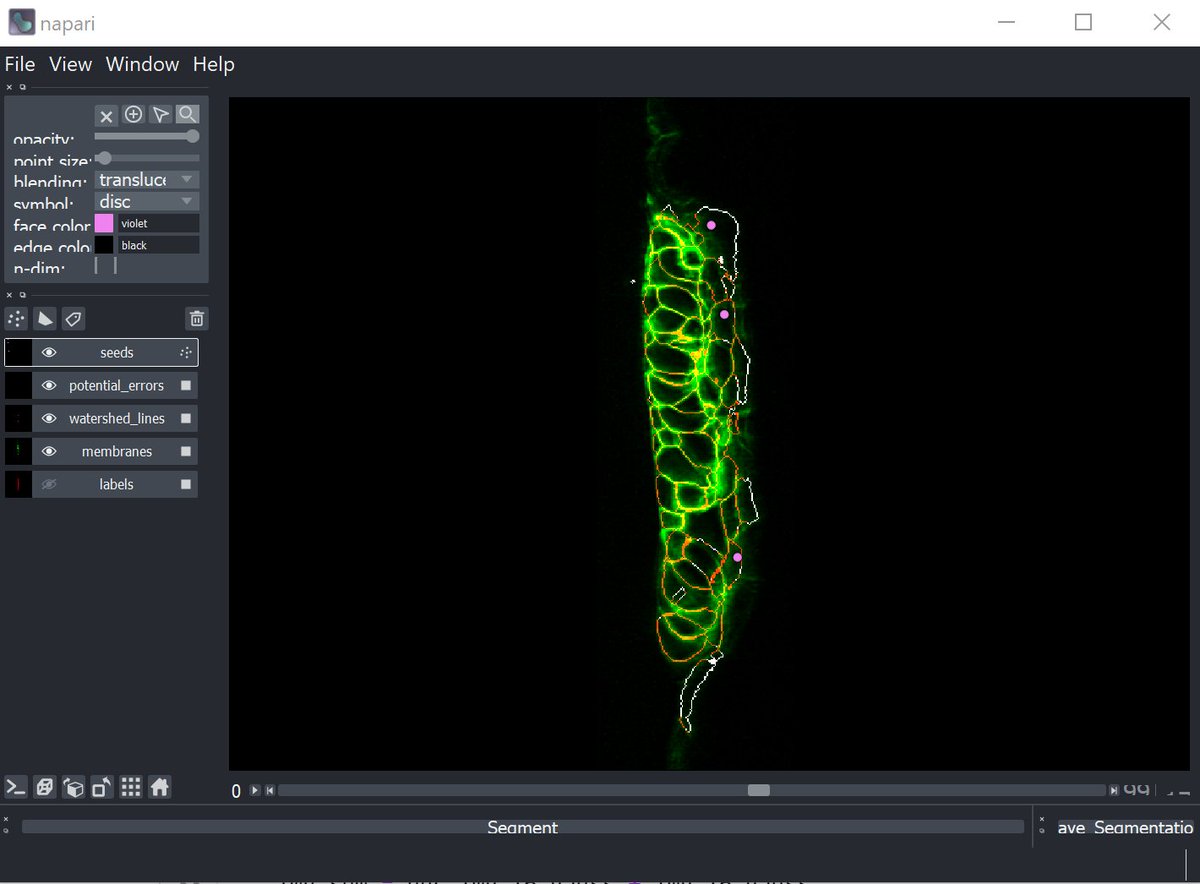Adjust the opacity slider

[146, 136]
